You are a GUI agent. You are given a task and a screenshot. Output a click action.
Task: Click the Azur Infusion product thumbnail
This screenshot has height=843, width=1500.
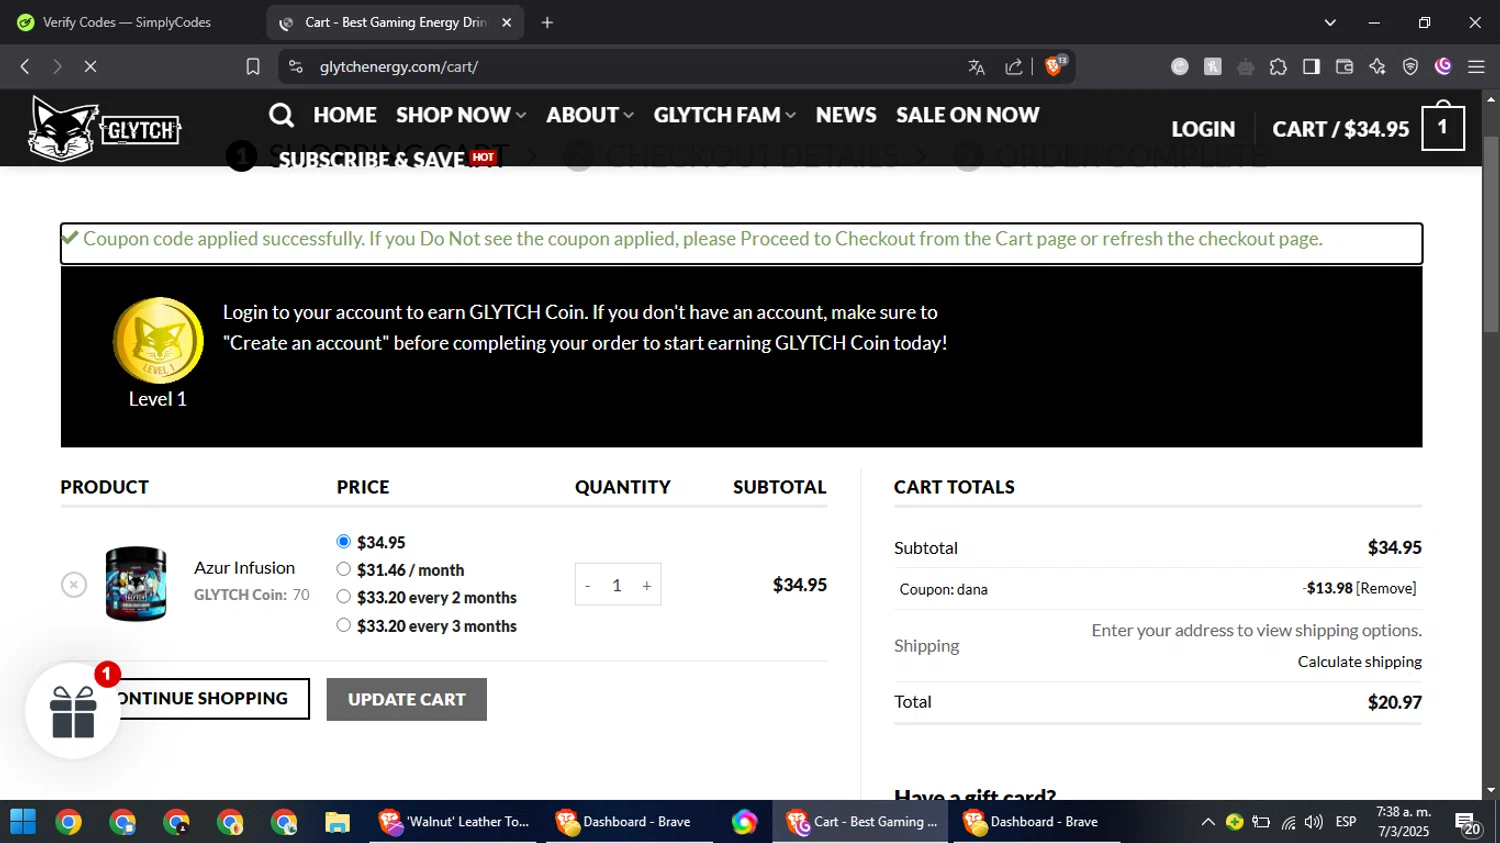tap(136, 584)
